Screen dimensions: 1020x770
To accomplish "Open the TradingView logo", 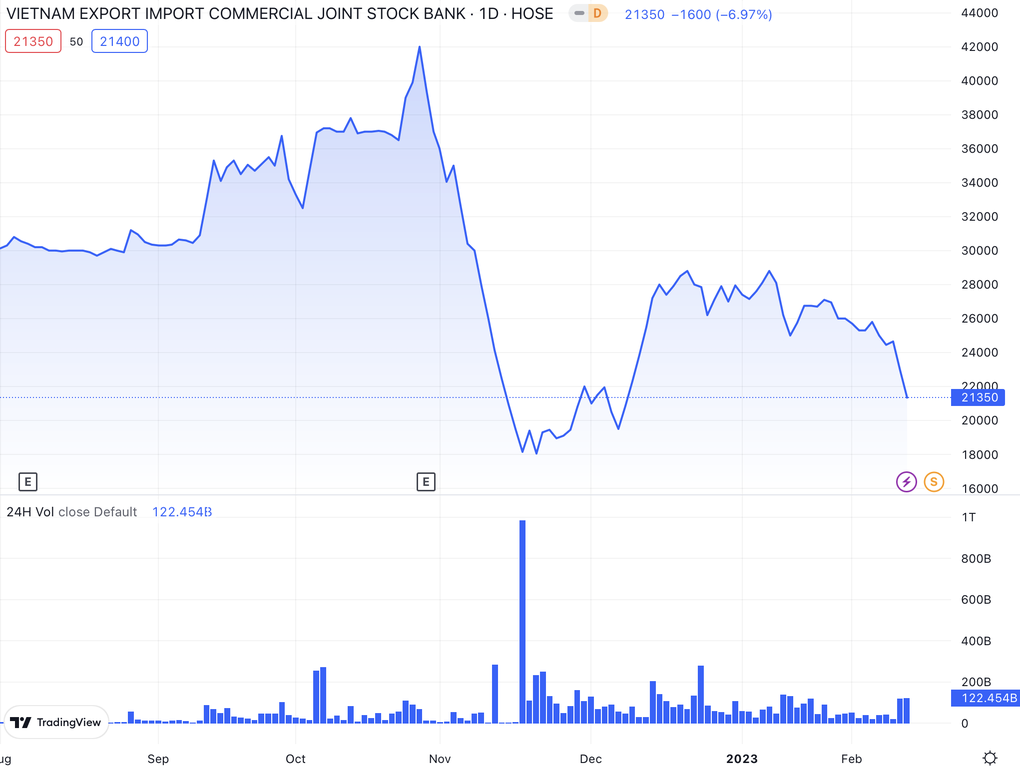I will coord(56,722).
